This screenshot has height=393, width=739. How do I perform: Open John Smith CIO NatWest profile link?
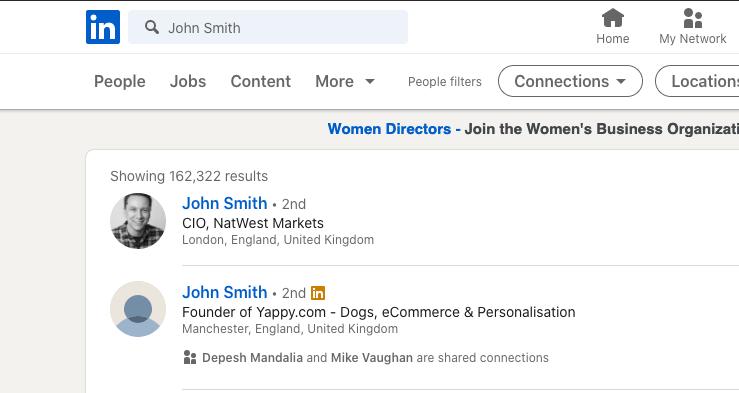pyautogui.click(x=225, y=203)
